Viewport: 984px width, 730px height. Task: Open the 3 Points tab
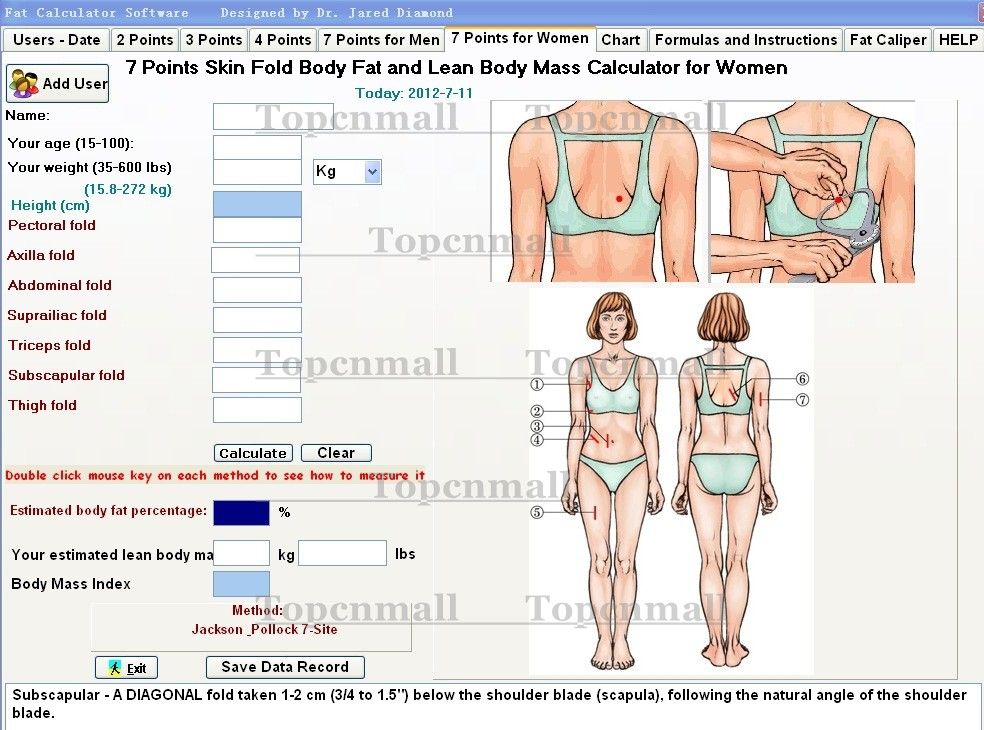pyautogui.click(x=213, y=40)
